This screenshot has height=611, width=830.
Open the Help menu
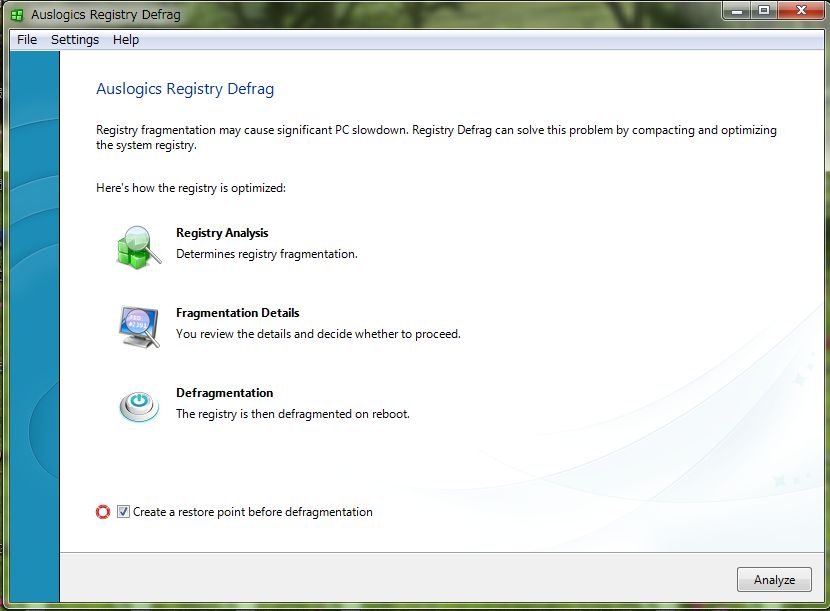(126, 40)
